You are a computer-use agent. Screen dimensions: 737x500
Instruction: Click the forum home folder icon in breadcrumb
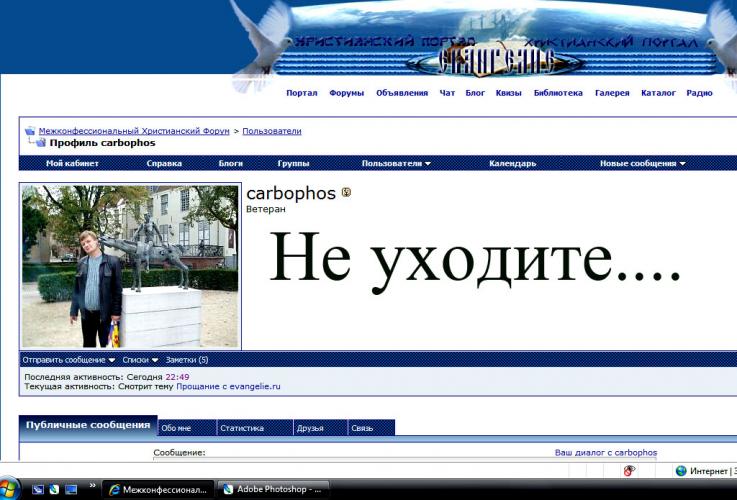coord(30,131)
